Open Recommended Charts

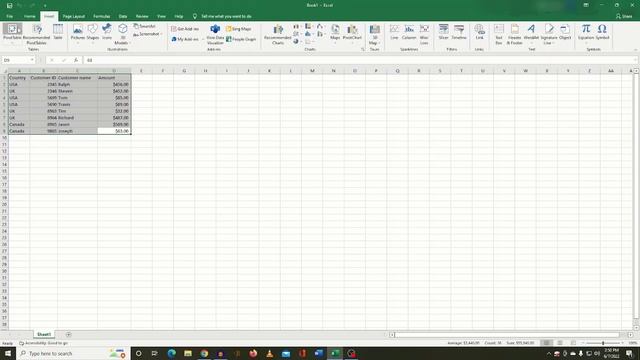tap(278, 34)
